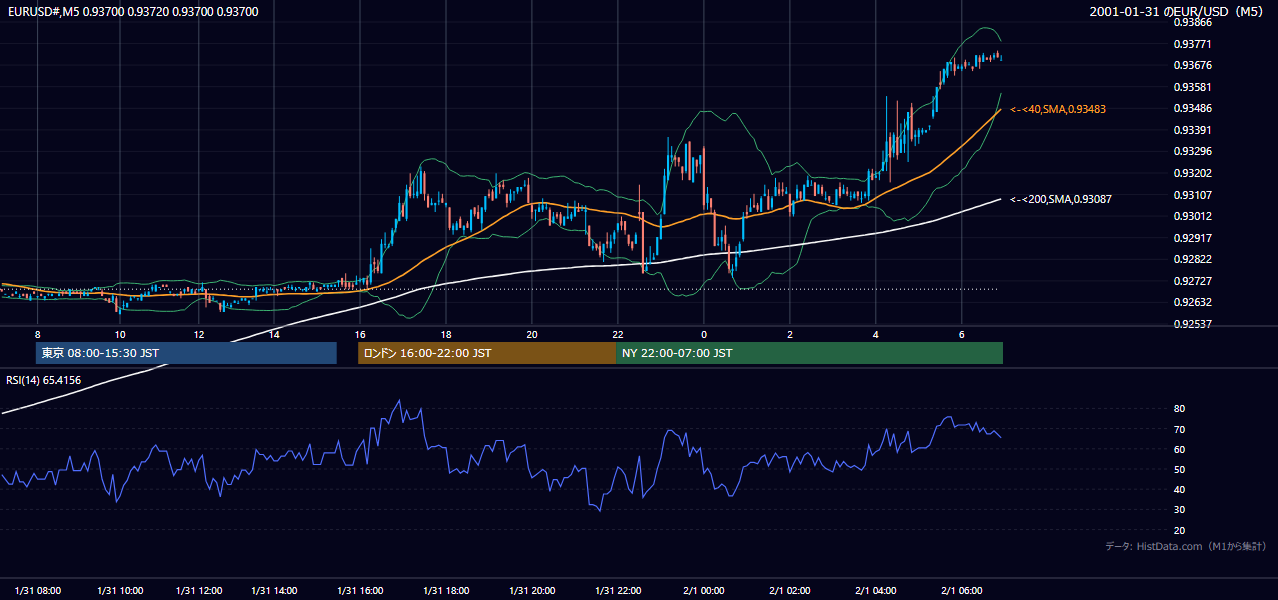Screen dimensions: 1278x600
Task: Click hour 8 on the chart axis
Action: pos(38,334)
